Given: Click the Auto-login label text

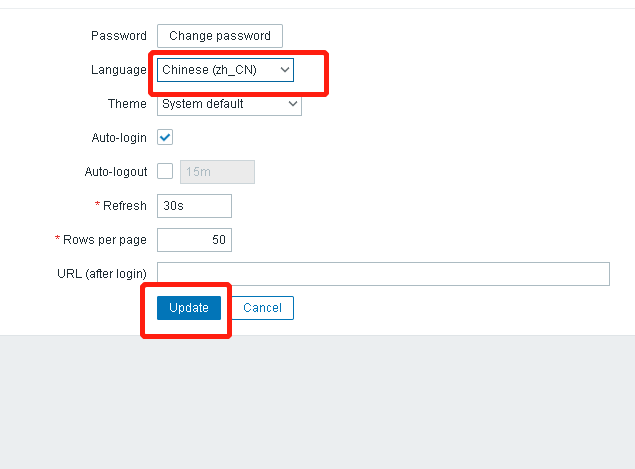Looking at the screenshot, I should (x=119, y=138).
